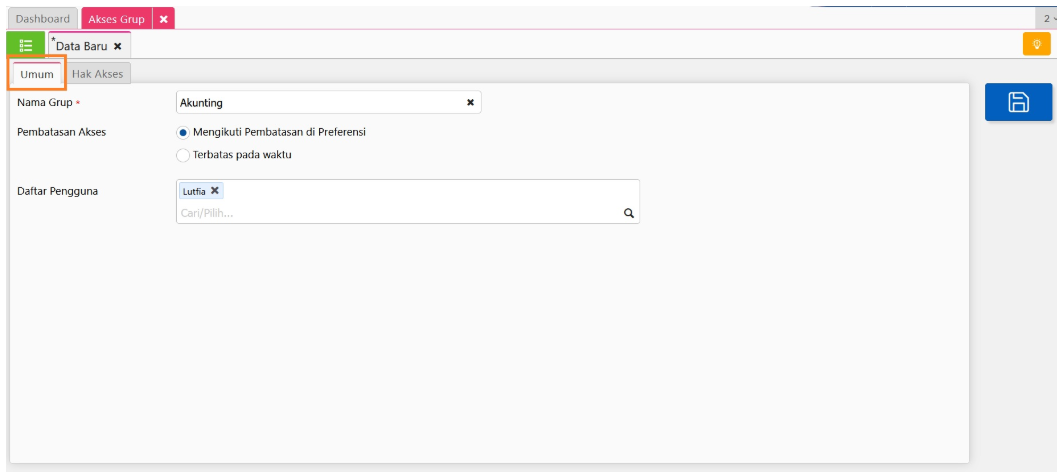Image resolution: width=1063 pixels, height=474 pixels.
Task: Switch to the Hak Akses tab
Action: (97, 74)
